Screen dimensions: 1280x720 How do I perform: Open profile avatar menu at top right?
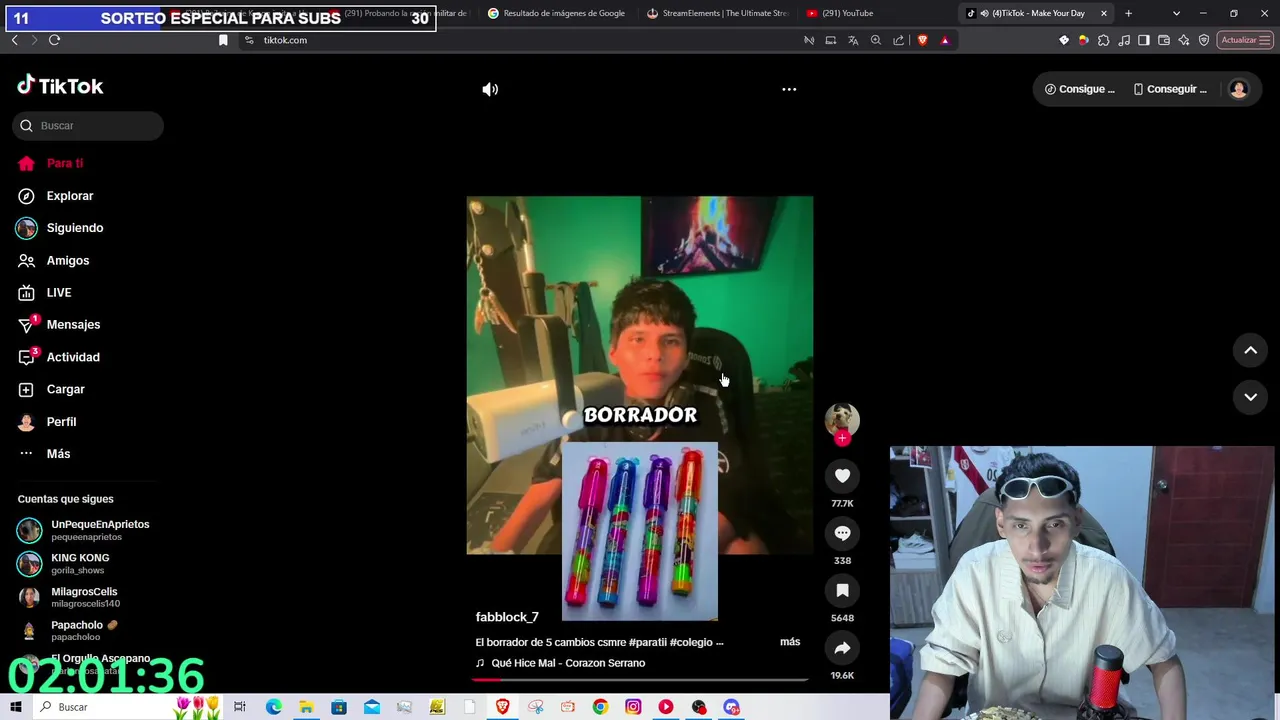coord(1239,89)
